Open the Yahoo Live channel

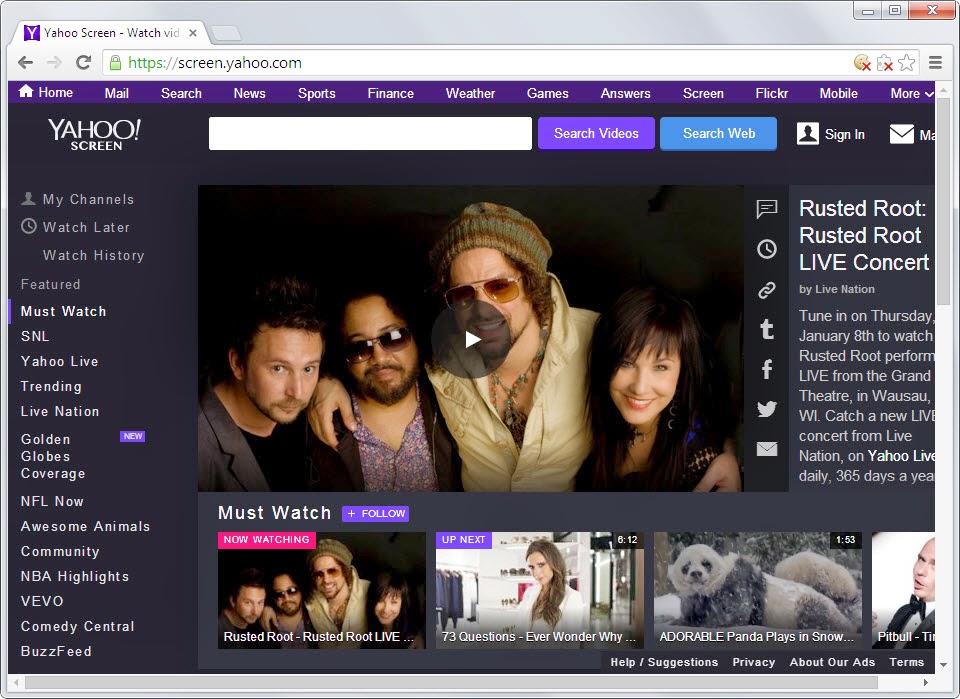coord(59,361)
